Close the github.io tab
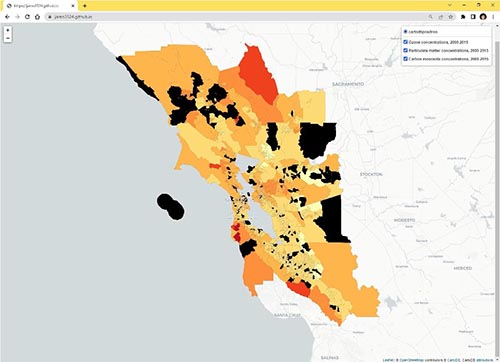This screenshot has width=500, height=362. click(73, 6)
